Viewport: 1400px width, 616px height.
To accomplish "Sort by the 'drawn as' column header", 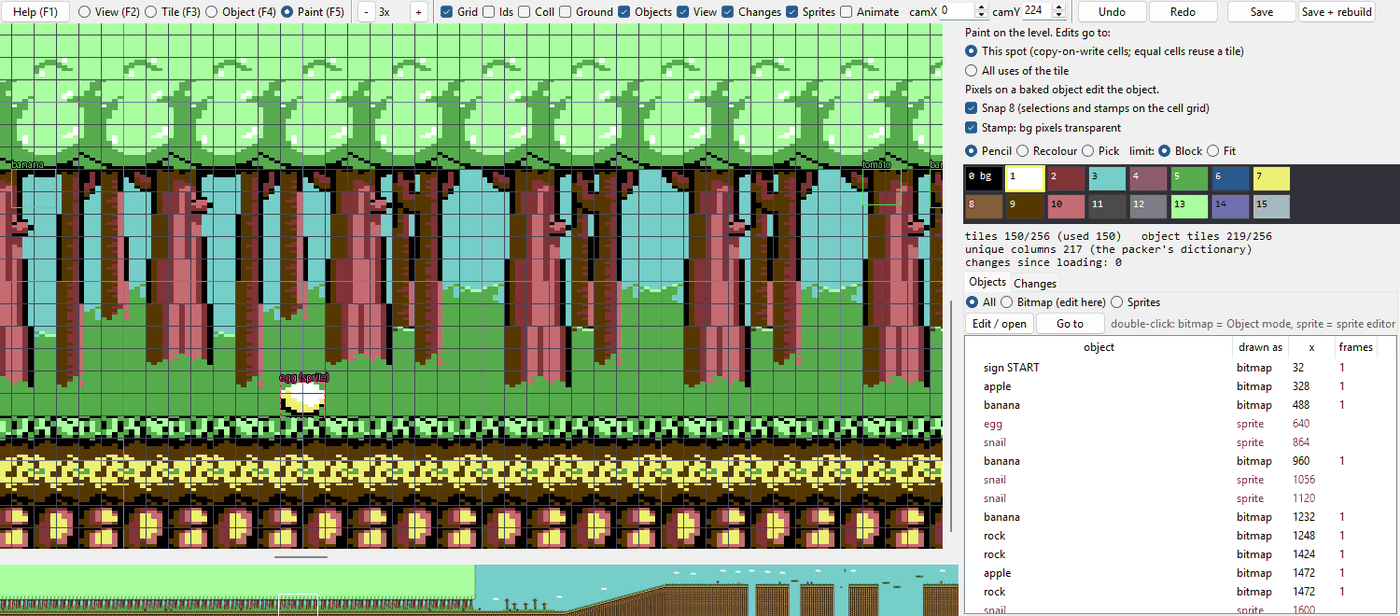I will click(1259, 347).
